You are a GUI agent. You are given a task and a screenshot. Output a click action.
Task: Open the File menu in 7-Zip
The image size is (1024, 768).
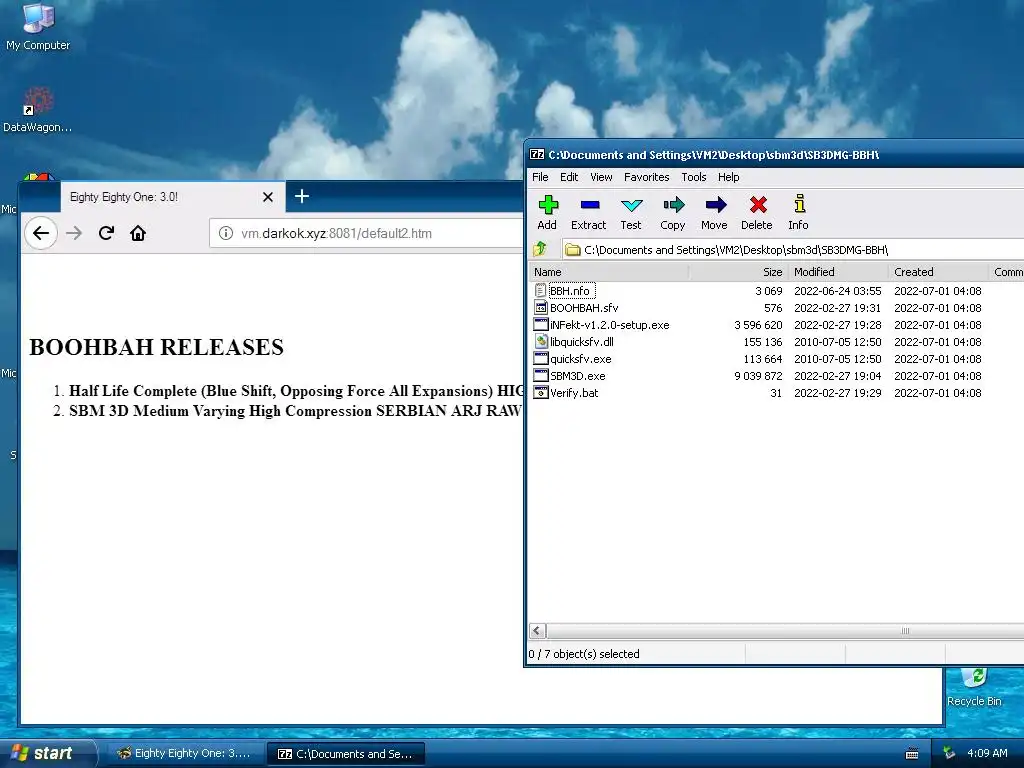540,177
